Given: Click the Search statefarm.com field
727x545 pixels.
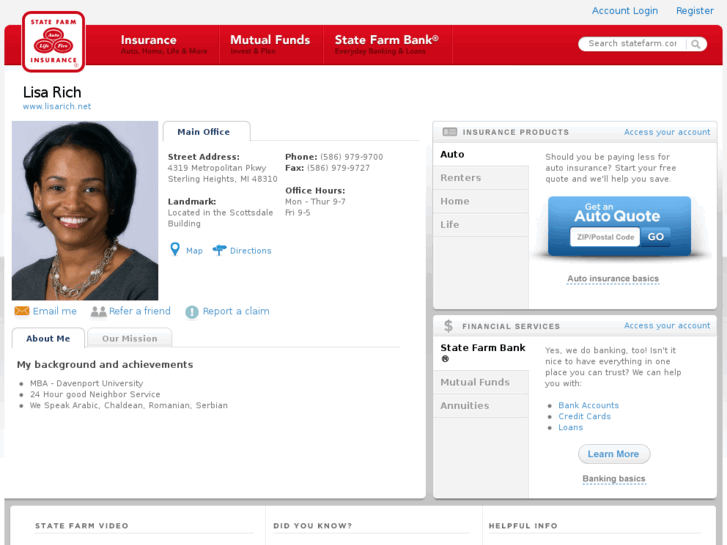Looking at the screenshot, I should pos(632,44).
